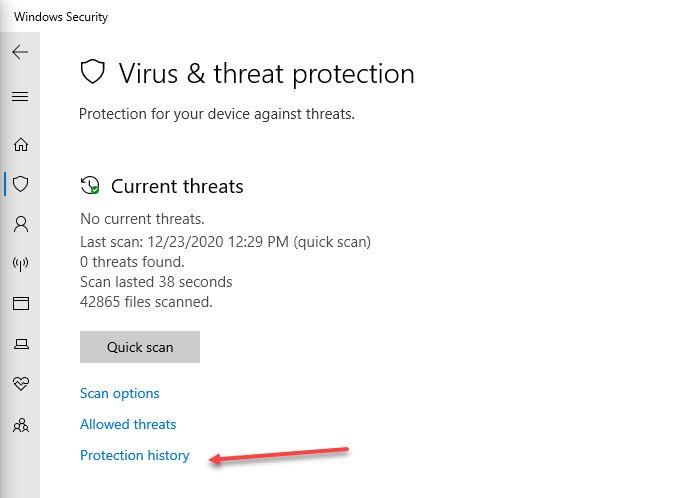Open Device performance & health heart icon
700x498 pixels.
pyautogui.click(x=20, y=384)
